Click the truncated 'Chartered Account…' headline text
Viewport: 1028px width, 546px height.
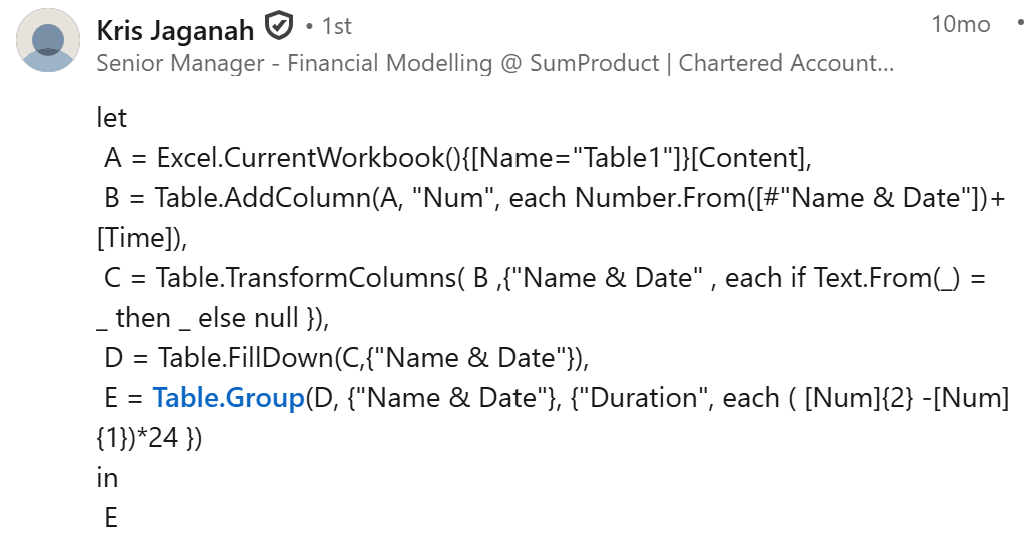coord(786,63)
